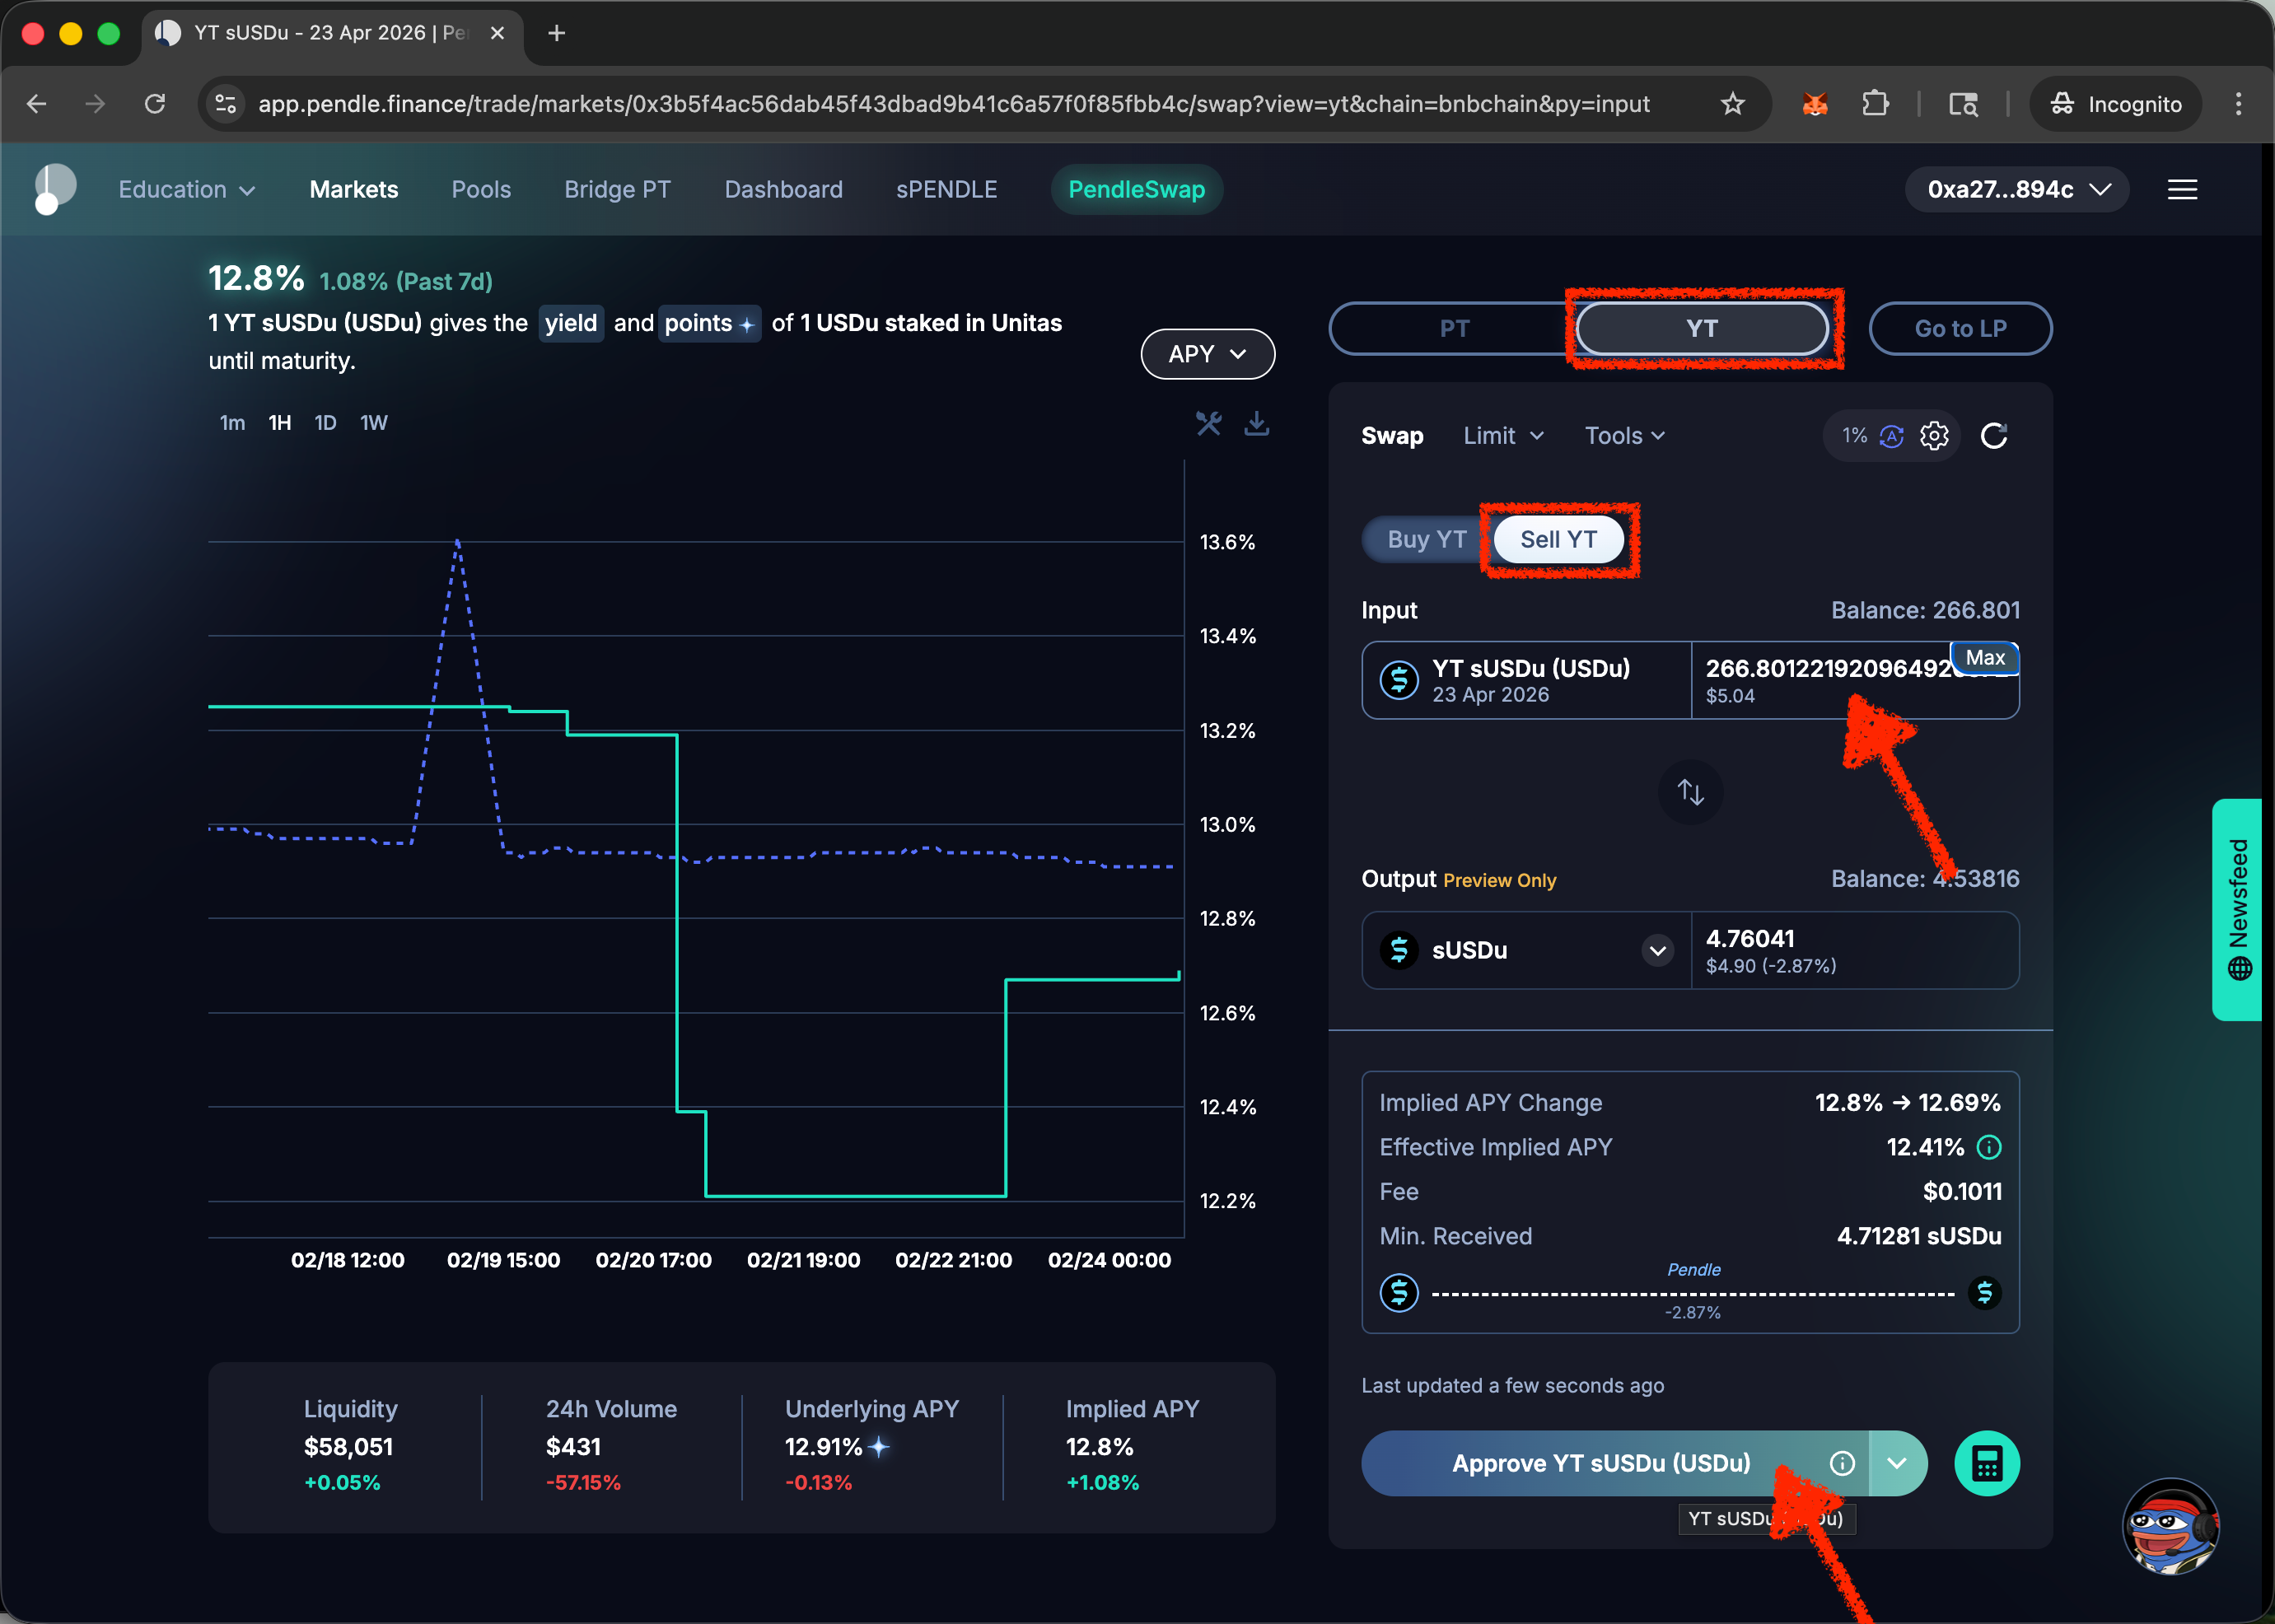Image resolution: width=2275 pixels, height=1624 pixels.
Task: Open chart tools wrench icon
Action: [x=1208, y=424]
